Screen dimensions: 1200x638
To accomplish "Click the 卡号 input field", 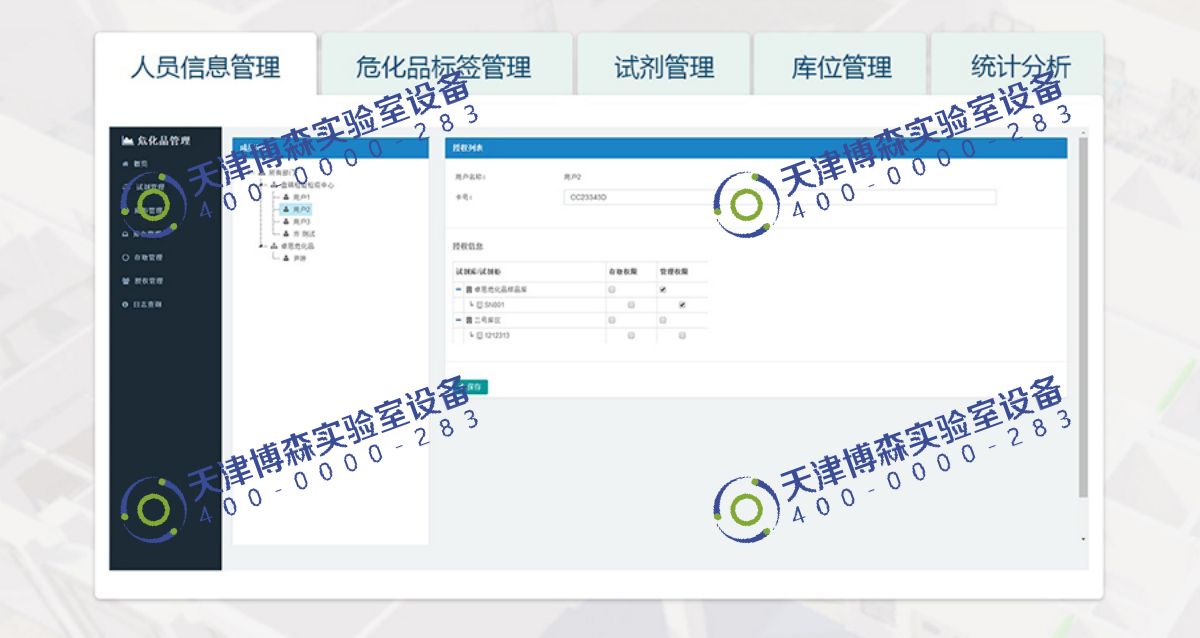I will (x=780, y=197).
